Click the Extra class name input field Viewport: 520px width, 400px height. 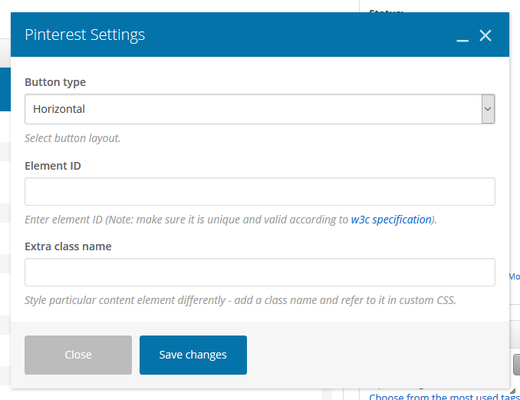[x=260, y=272]
